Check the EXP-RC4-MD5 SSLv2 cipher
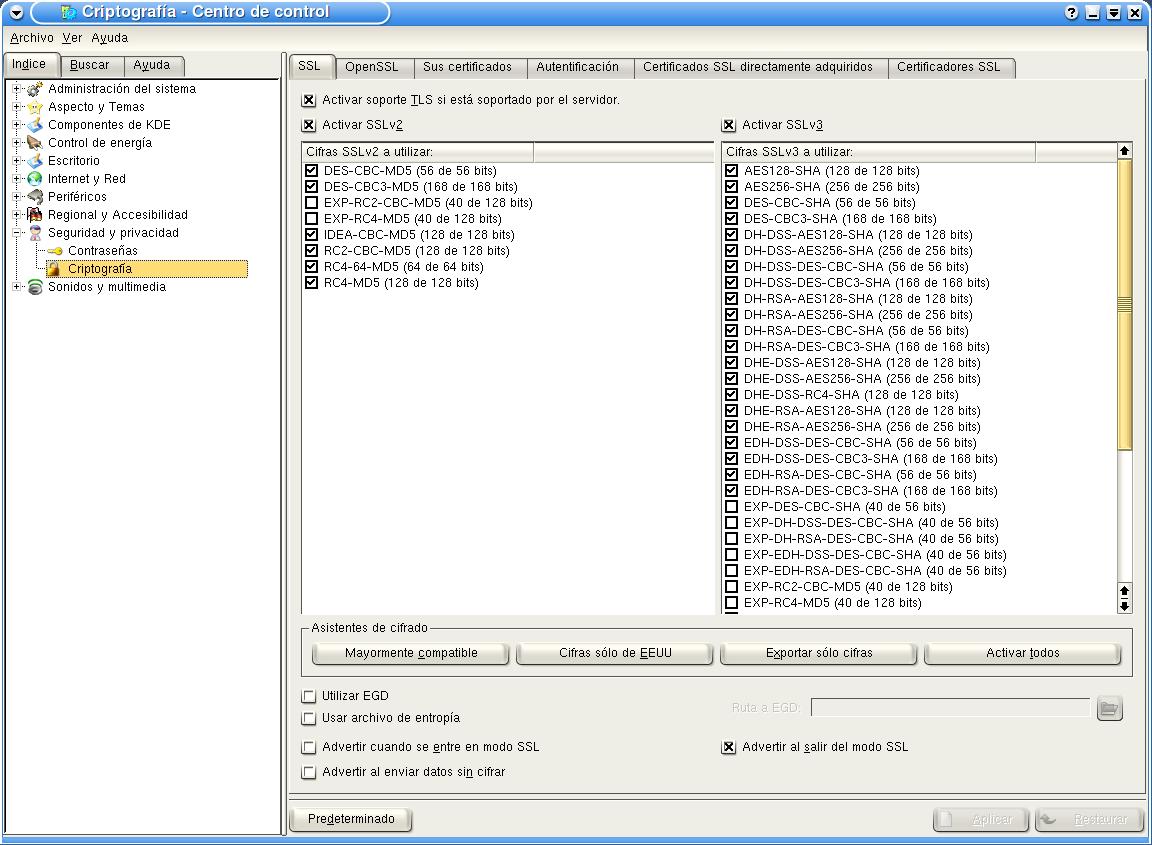 coord(312,219)
